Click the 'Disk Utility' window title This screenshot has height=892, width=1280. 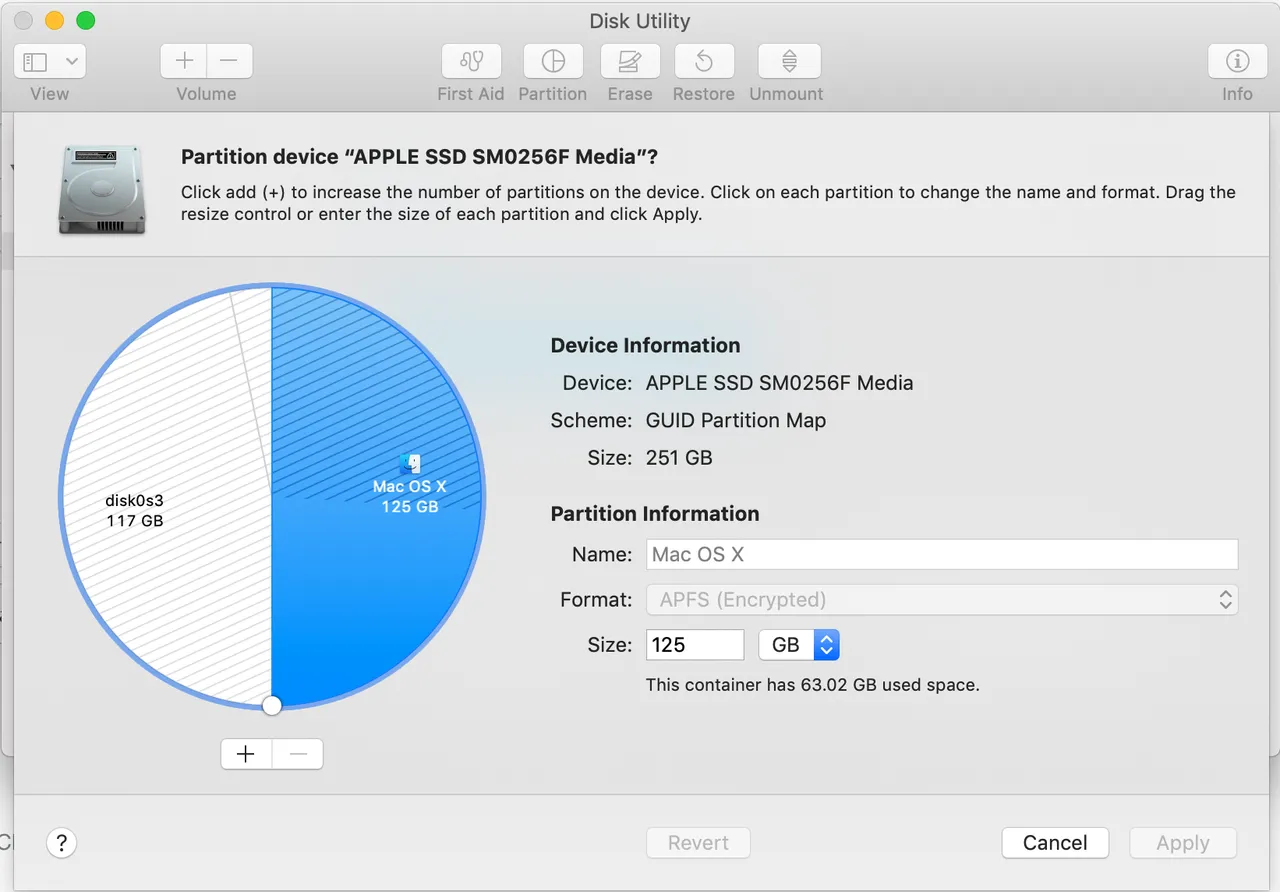pyautogui.click(x=640, y=21)
